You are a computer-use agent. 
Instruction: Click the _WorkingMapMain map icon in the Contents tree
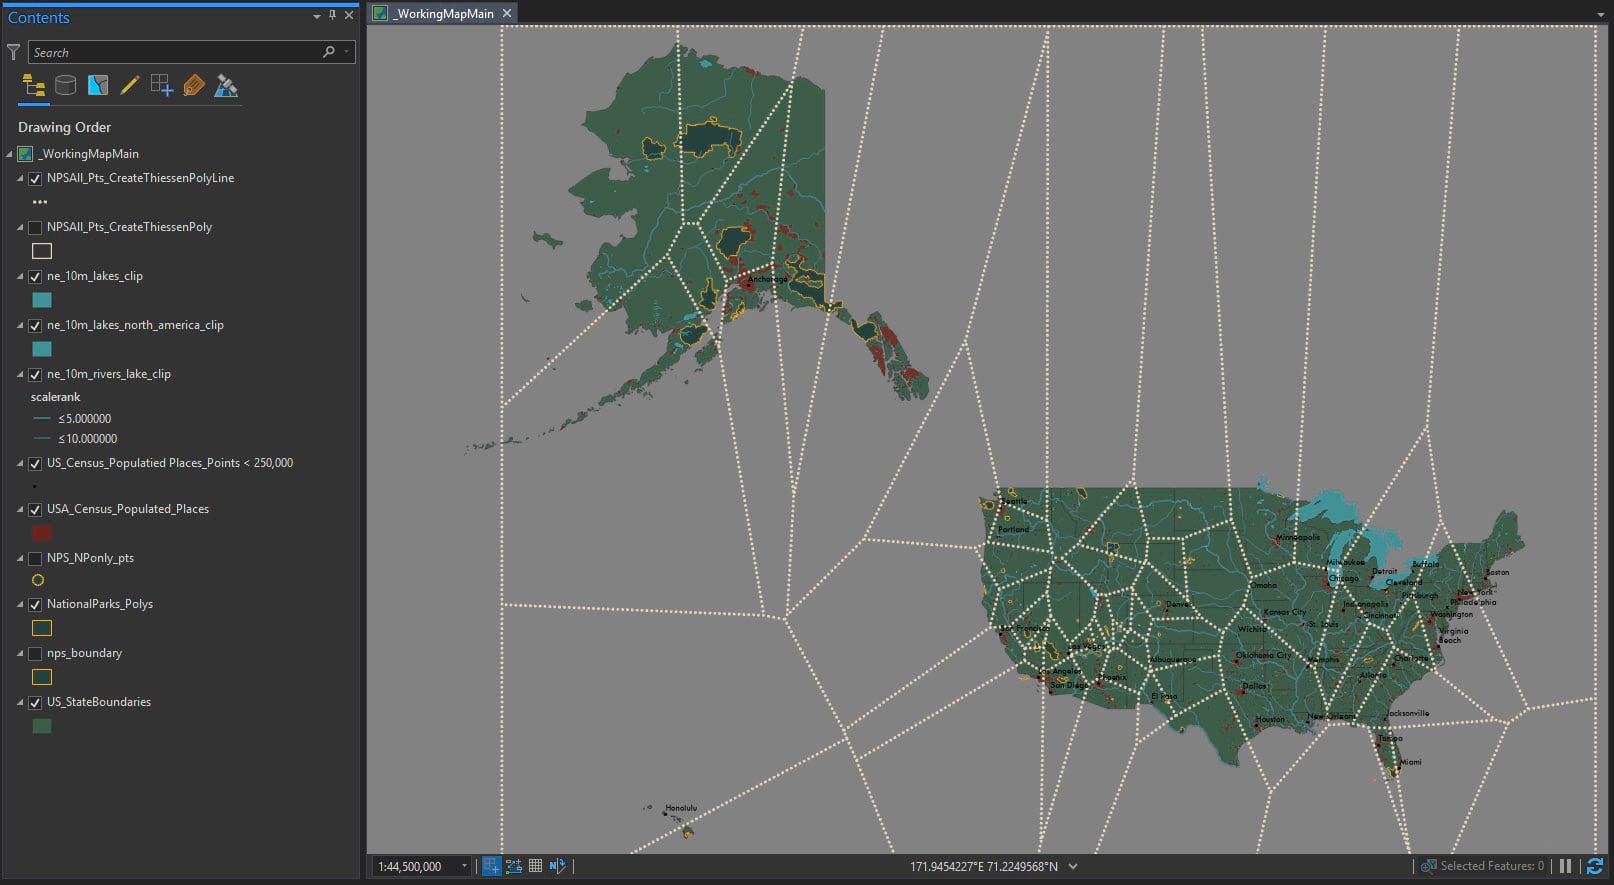pos(25,154)
